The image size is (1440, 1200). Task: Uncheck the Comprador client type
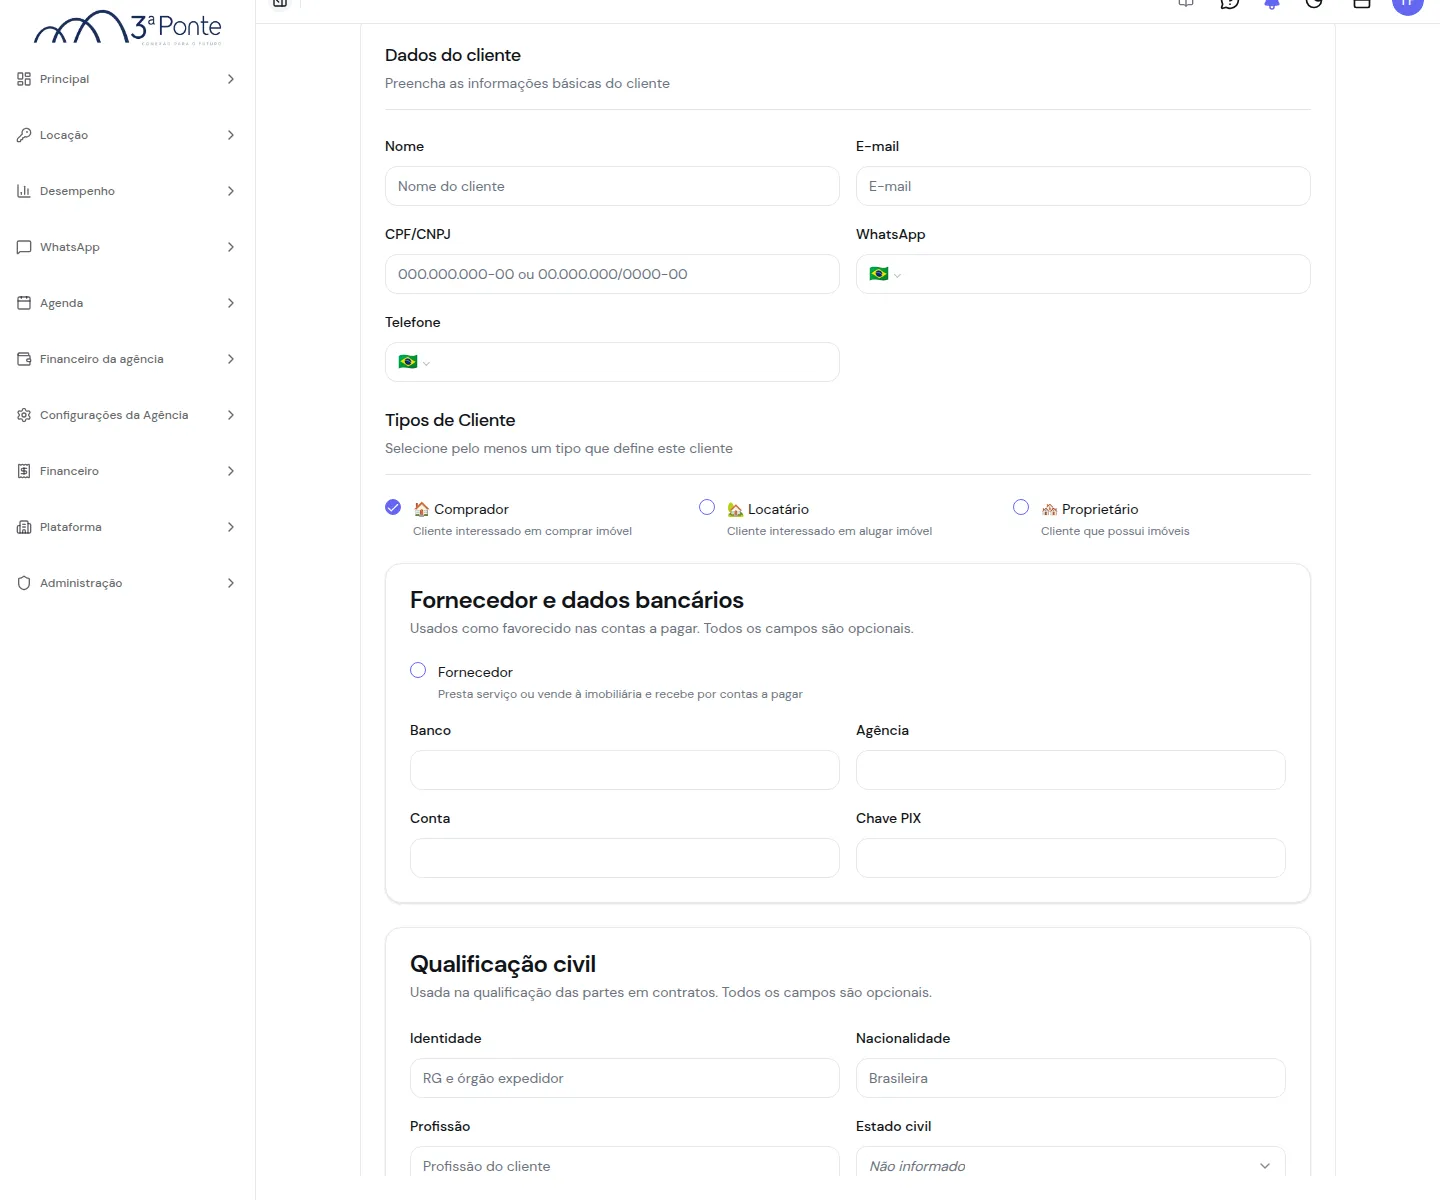(x=393, y=507)
